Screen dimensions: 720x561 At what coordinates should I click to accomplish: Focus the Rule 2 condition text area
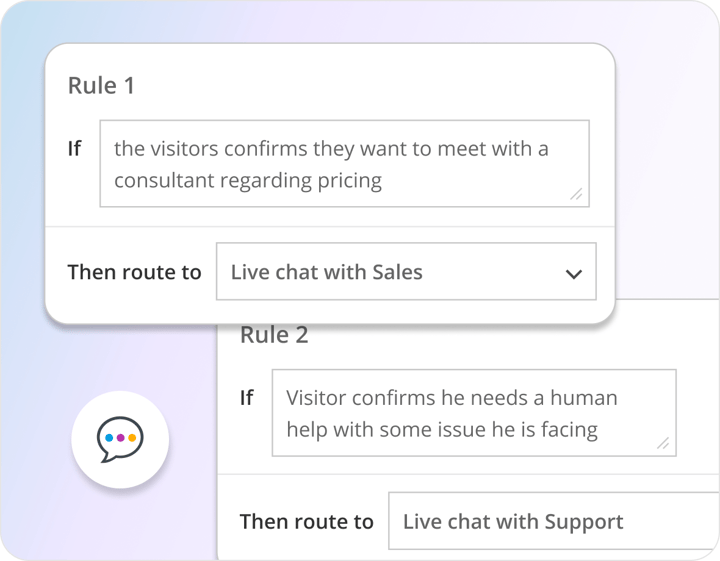pos(473,413)
